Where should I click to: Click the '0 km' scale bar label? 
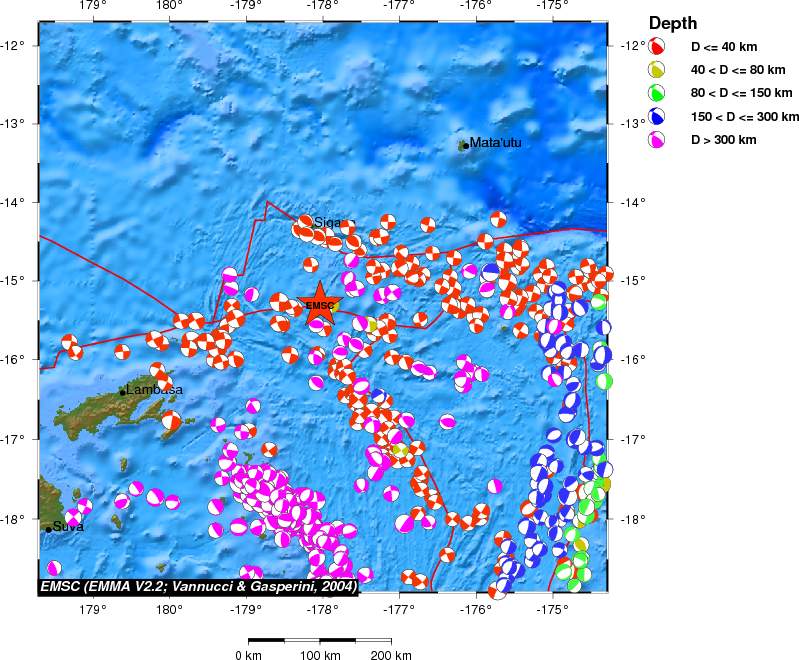[248, 654]
